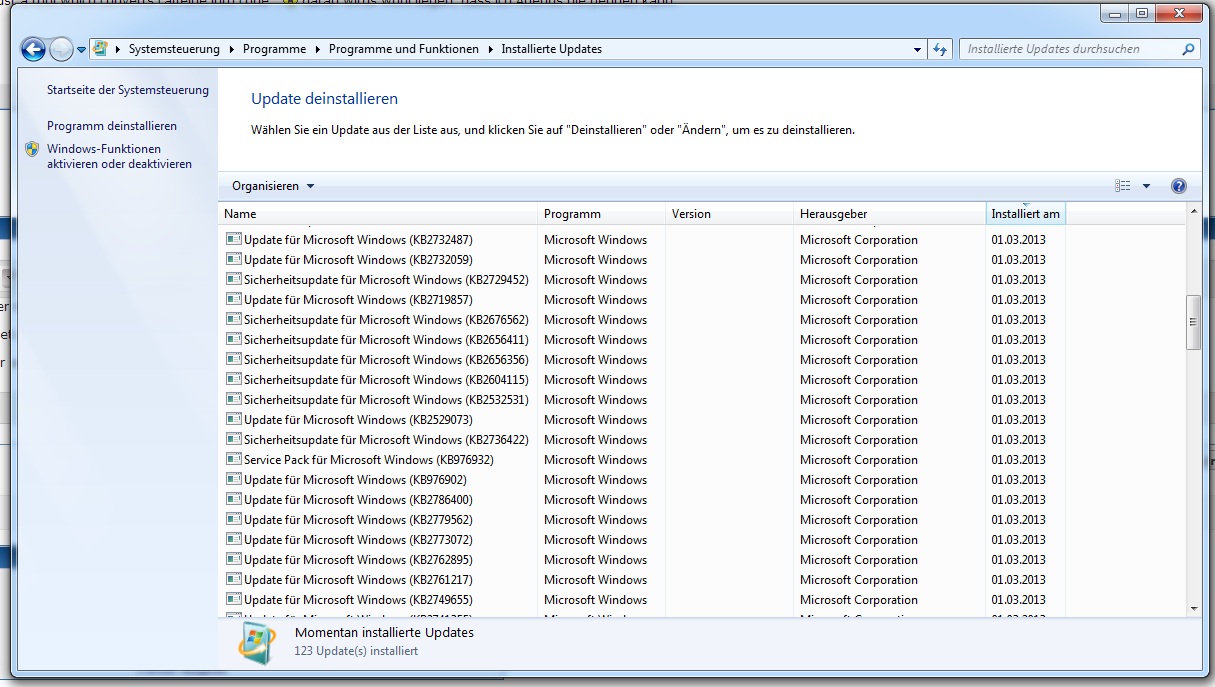This screenshot has width=1215, height=687.
Task: Click the scrollbar down arrow
Action: [1193, 607]
